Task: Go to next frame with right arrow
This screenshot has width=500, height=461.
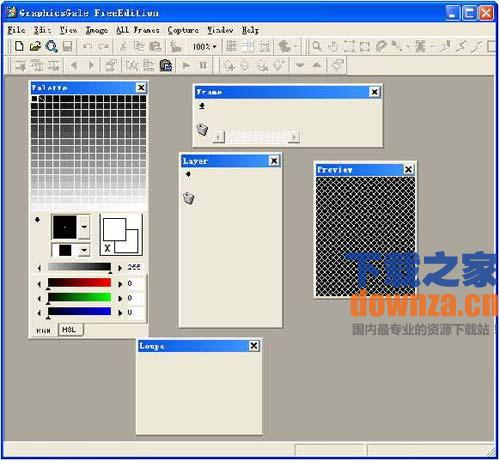Action: 91,65
